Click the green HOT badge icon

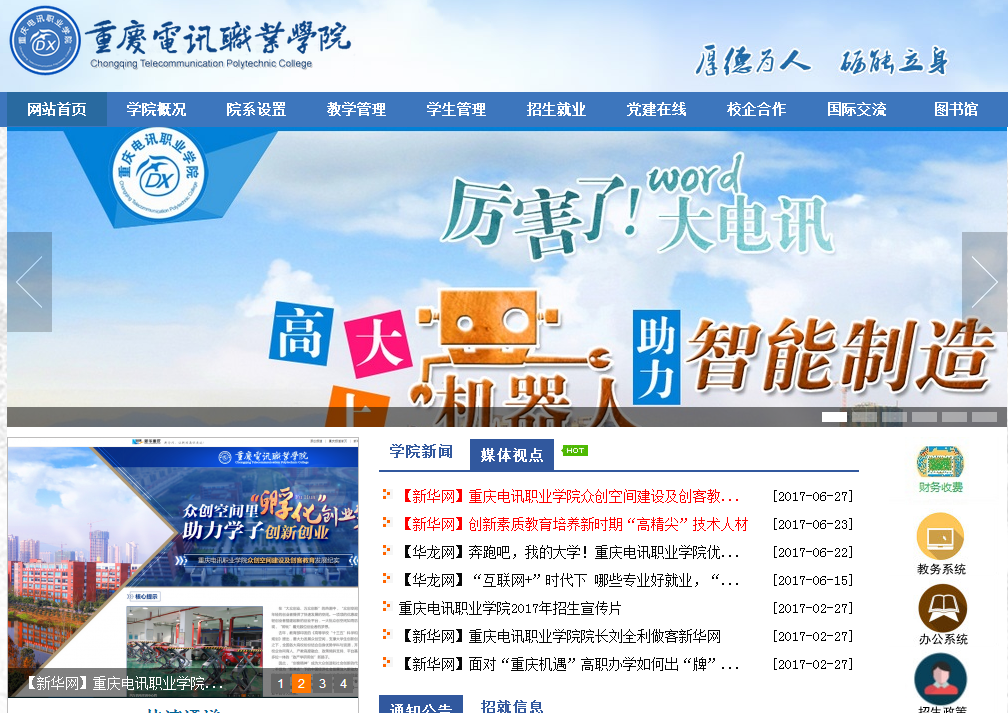(575, 451)
